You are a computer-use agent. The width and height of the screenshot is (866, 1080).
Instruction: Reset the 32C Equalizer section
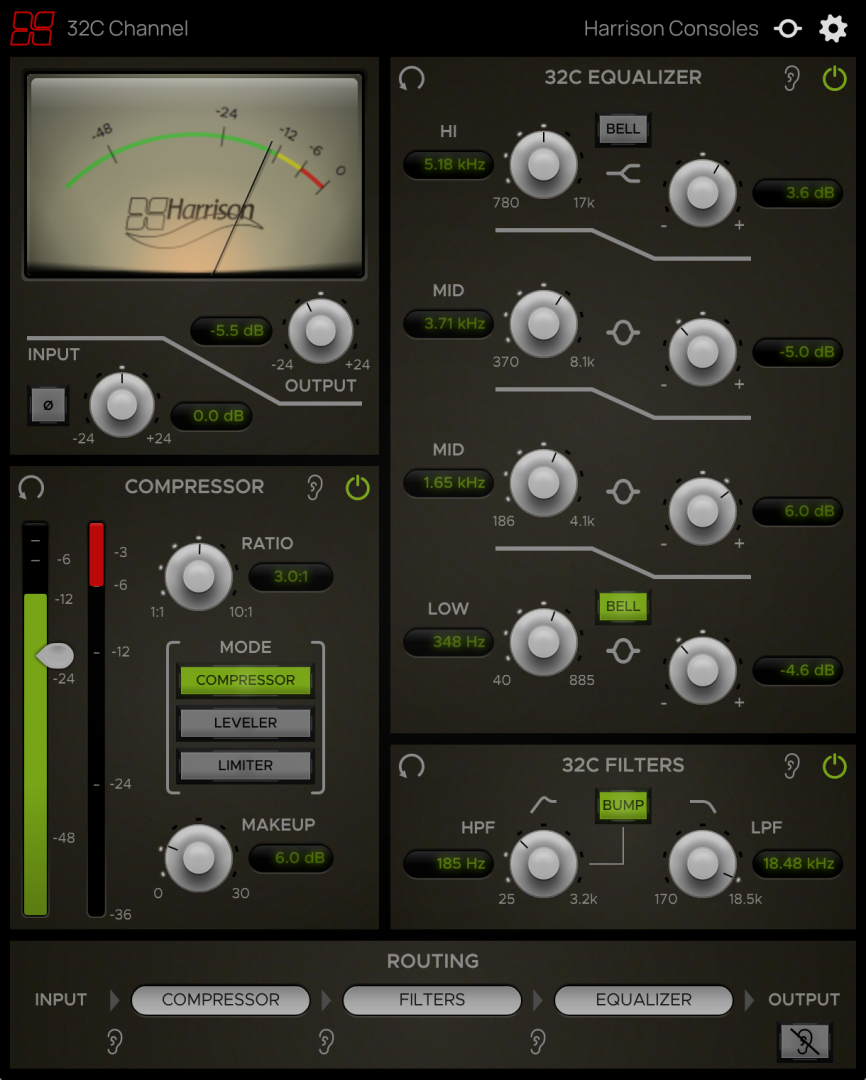[x=411, y=78]
